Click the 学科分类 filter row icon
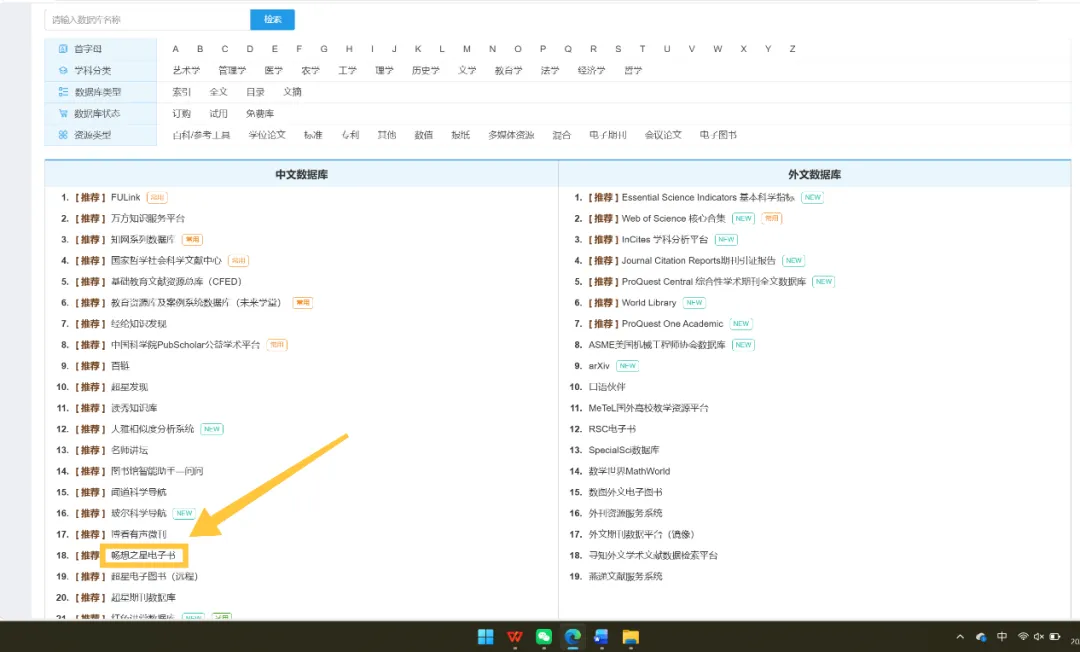This screenshot has height=652, width=1080. pos(63,70)
